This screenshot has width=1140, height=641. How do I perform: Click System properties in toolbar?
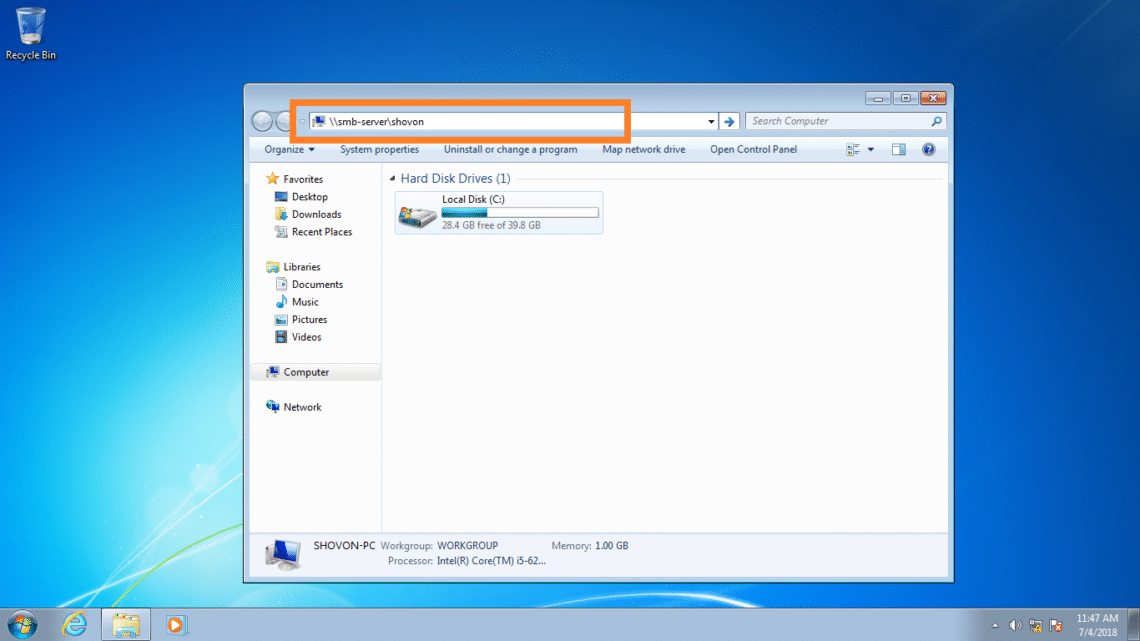(x=379, y=150)
